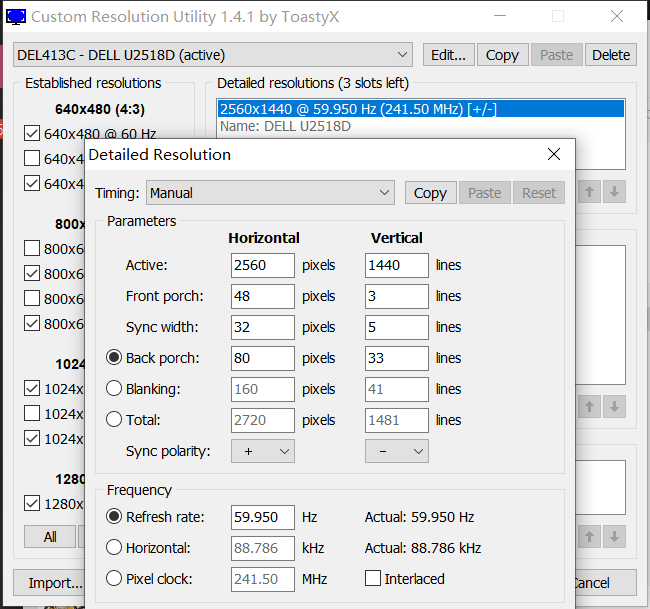Open the Timing dropdown set to Manual

[270, 193]
